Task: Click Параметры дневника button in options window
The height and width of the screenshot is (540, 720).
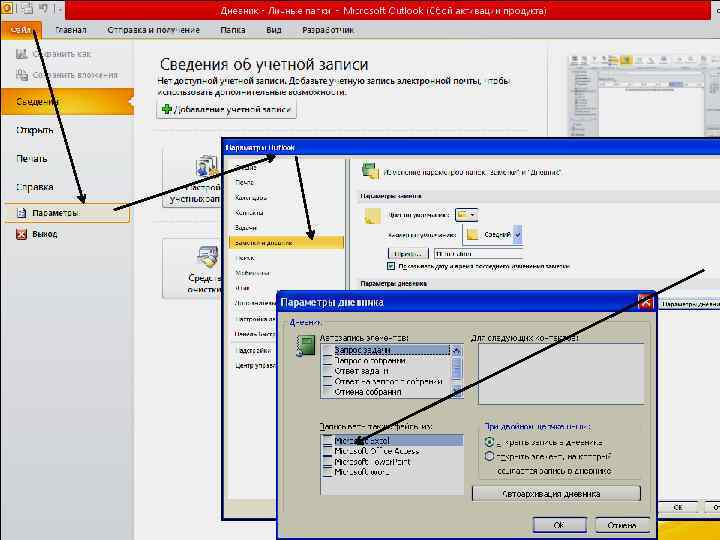Action: click(689, 304)
